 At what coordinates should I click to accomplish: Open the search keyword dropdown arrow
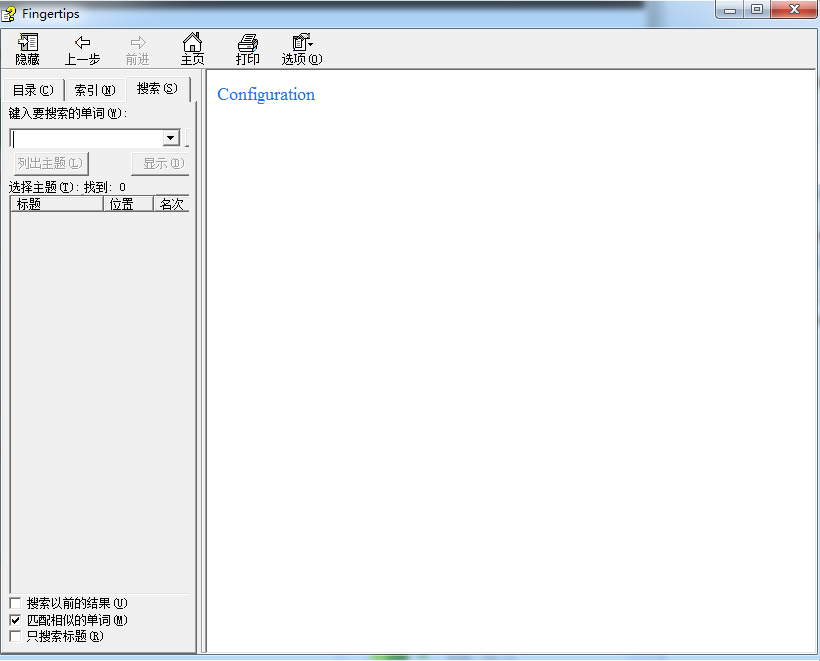pos(171,137)
